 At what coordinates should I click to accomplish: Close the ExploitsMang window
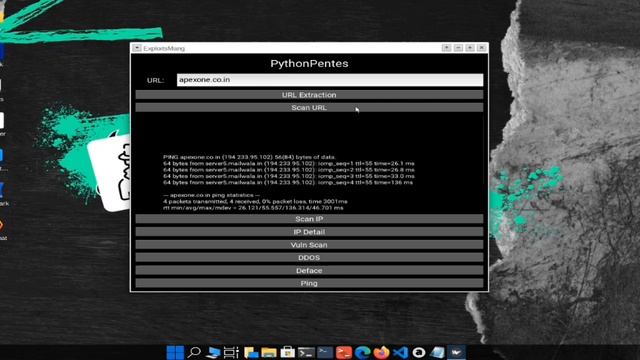[x=482, y=48]
